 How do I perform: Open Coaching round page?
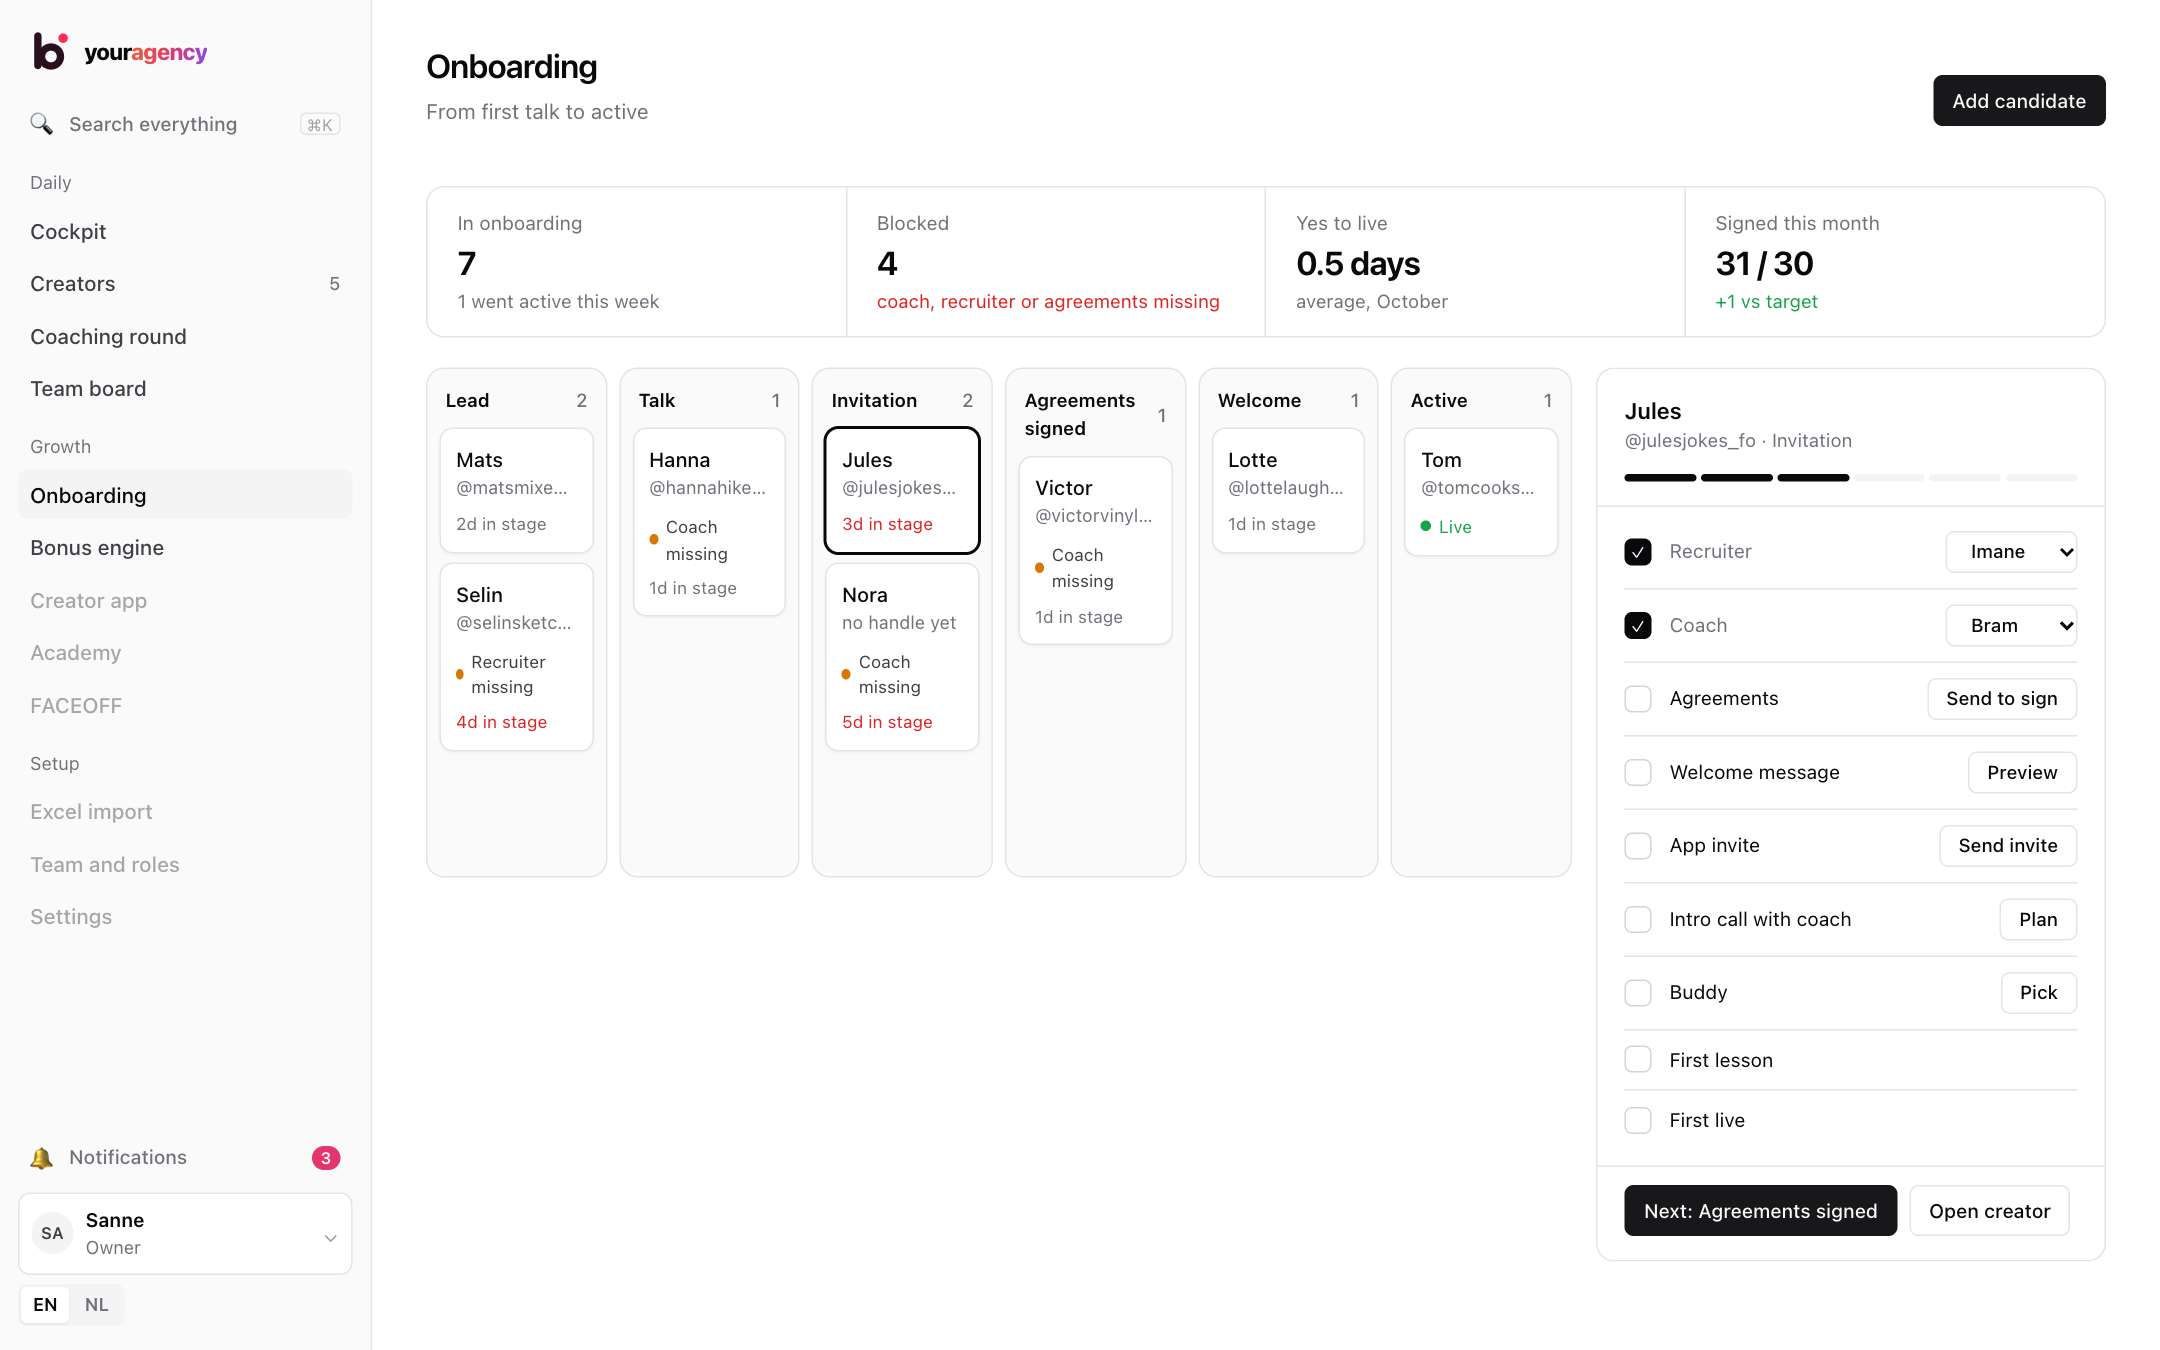point(185,337)
